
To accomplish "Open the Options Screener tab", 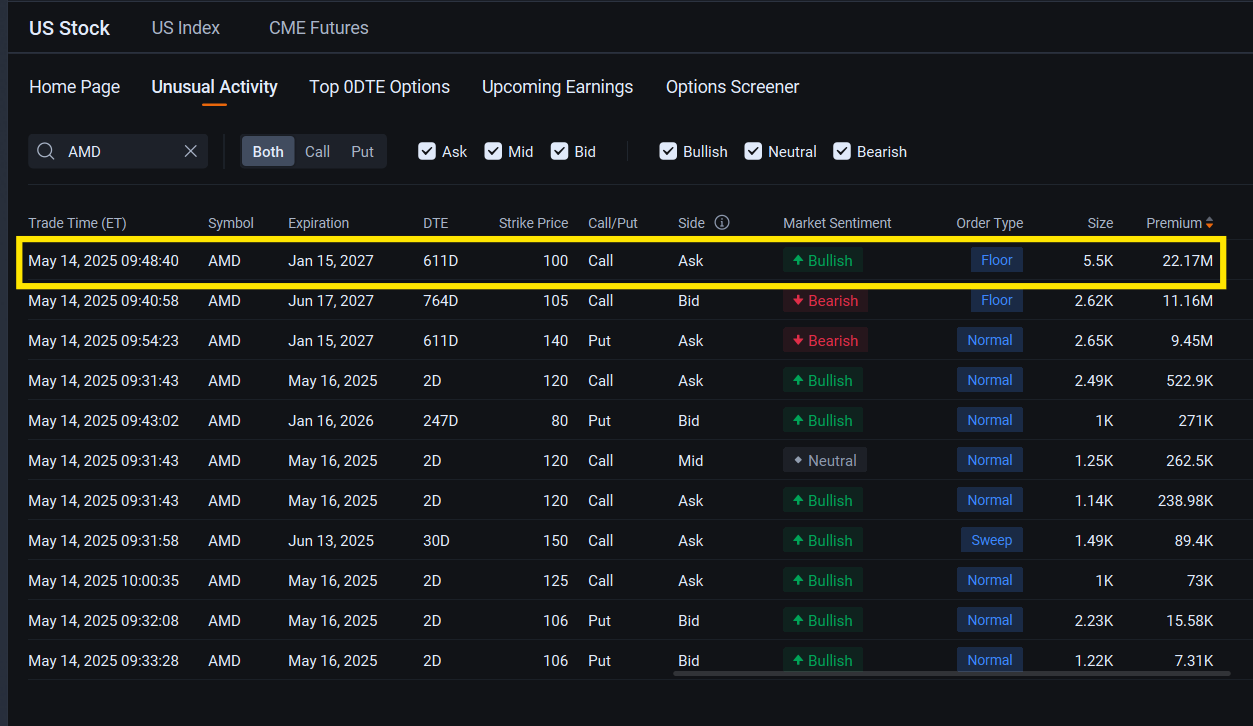I will (733, 87).
